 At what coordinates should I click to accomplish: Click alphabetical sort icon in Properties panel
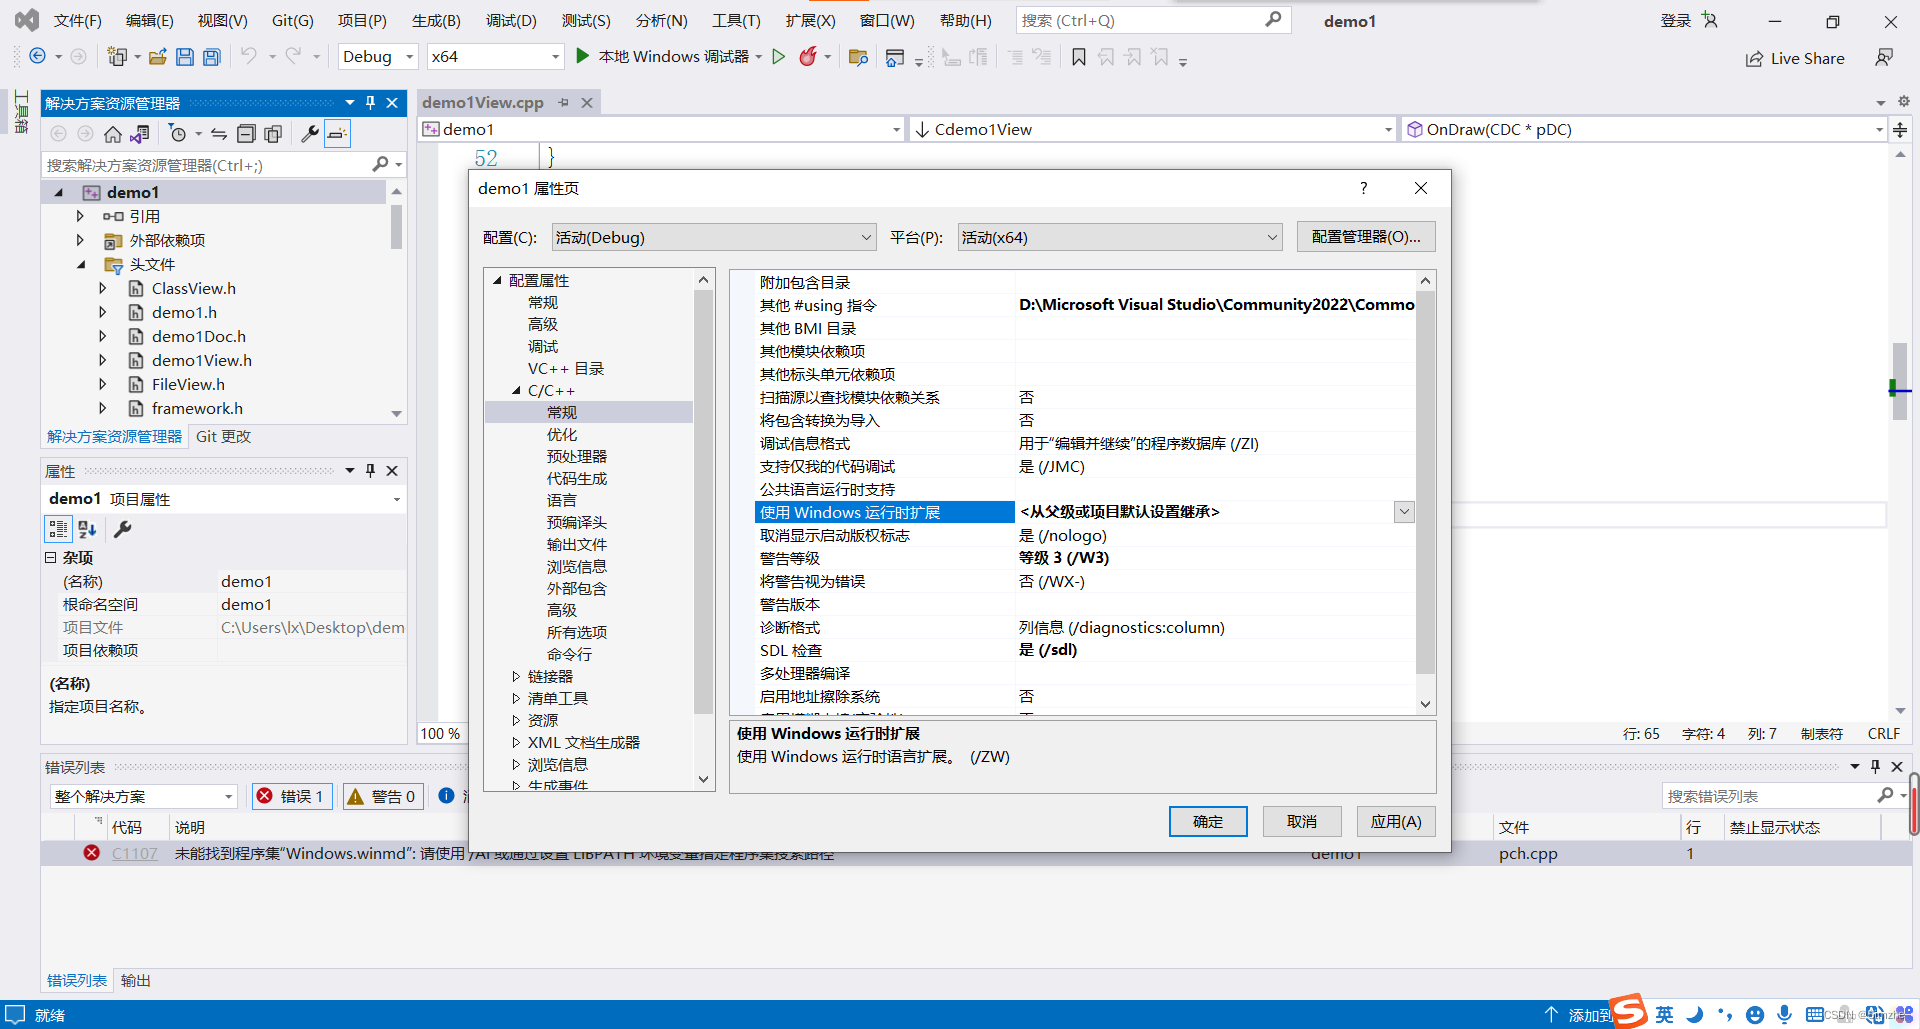(x=87, y=529)
